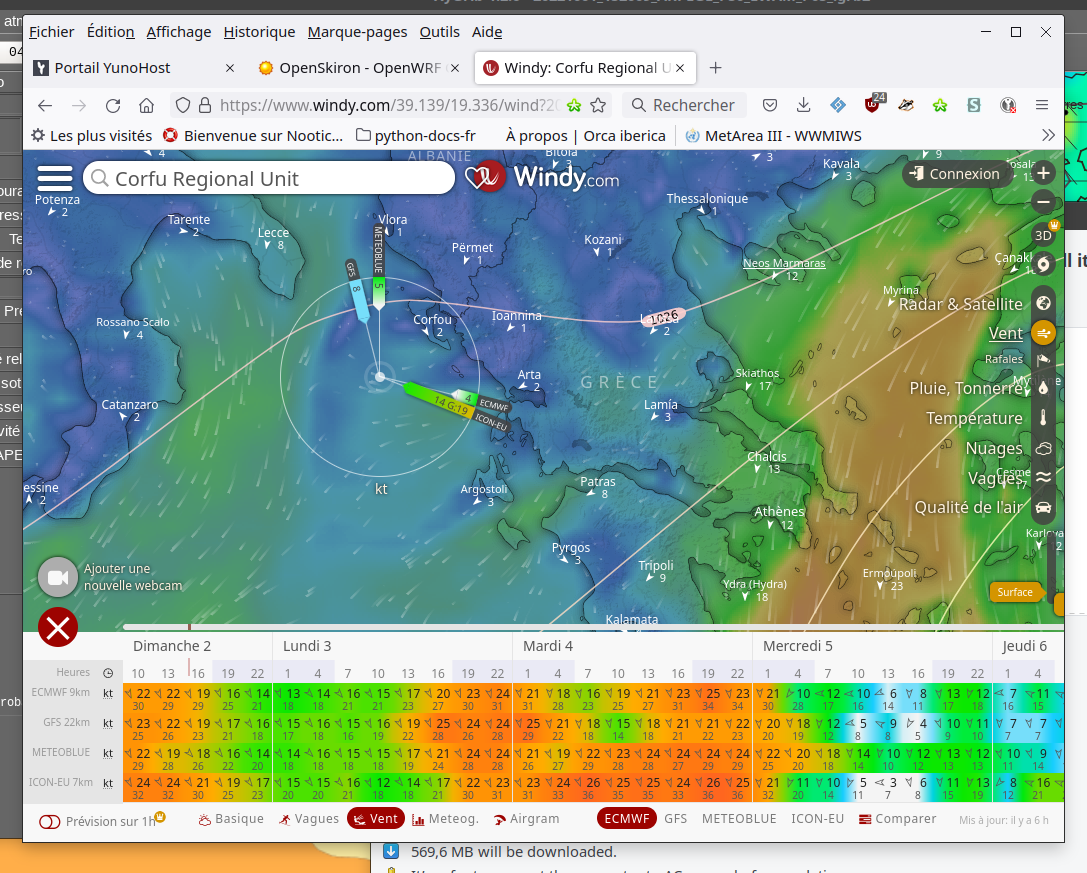Change kt unit in GFS 22km row
This screenshot has width=1087, height=873.
point(108,723)
